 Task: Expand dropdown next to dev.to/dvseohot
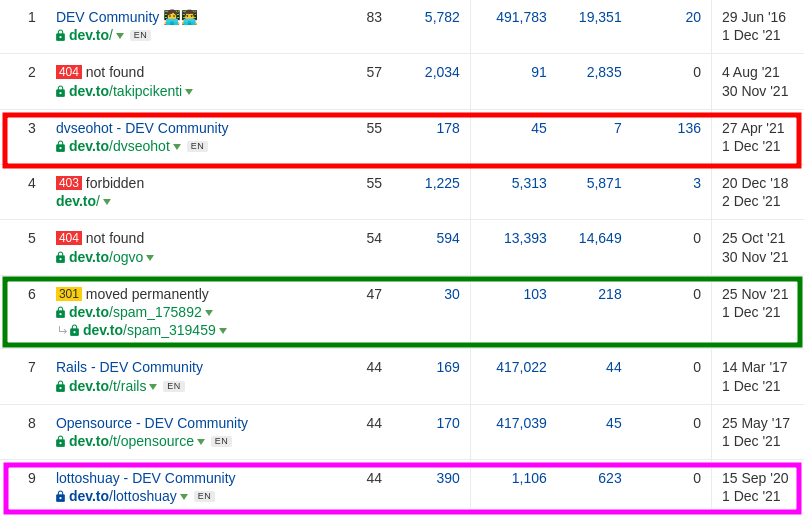(x=177, y=147)
